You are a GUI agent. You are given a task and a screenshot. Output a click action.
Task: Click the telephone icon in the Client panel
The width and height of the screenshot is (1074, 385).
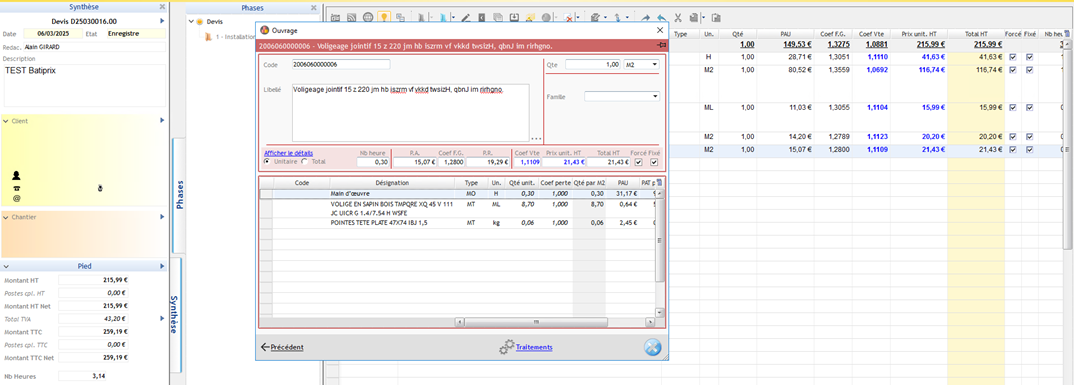16,187
